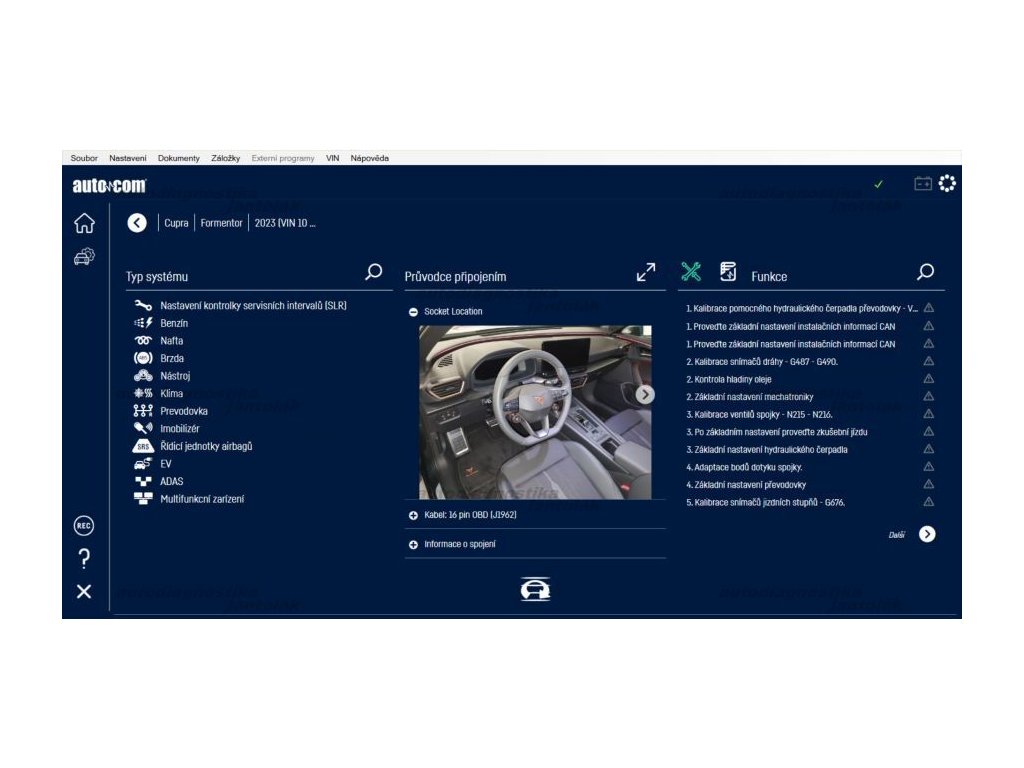This screenshot has width=1024, height=768.
Task: Close the application with the X icon
Action: pyautogui.click(x=84, y=592)
